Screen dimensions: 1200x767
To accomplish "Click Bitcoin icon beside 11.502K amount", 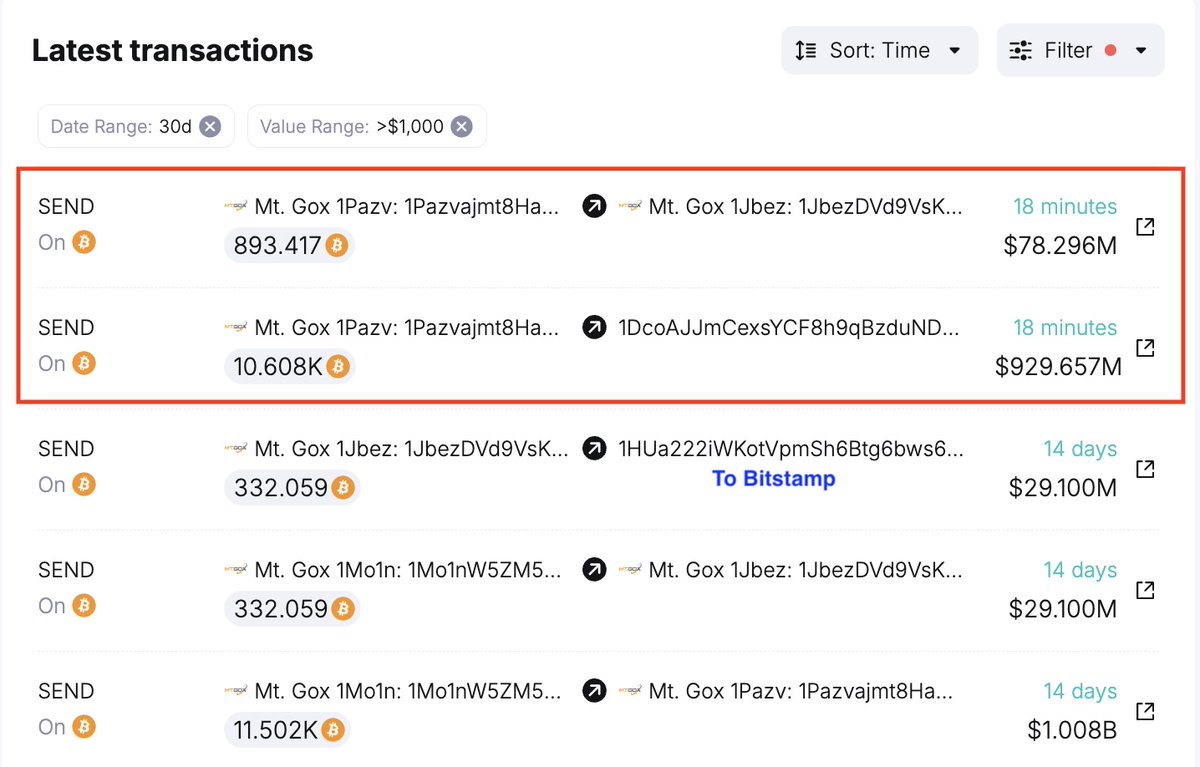I will (x=333, y=729).
